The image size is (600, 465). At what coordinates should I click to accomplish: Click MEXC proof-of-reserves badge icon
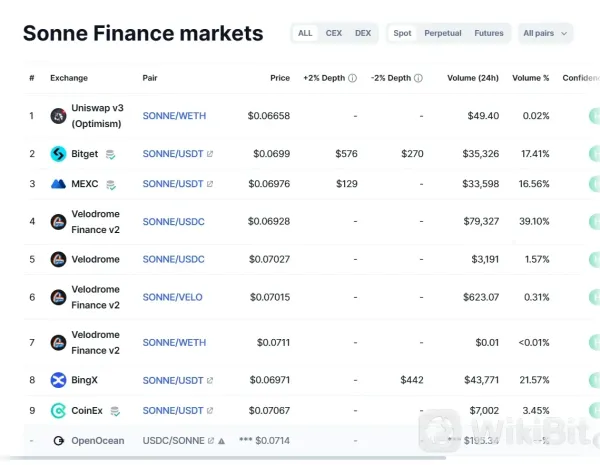(111, 185)
